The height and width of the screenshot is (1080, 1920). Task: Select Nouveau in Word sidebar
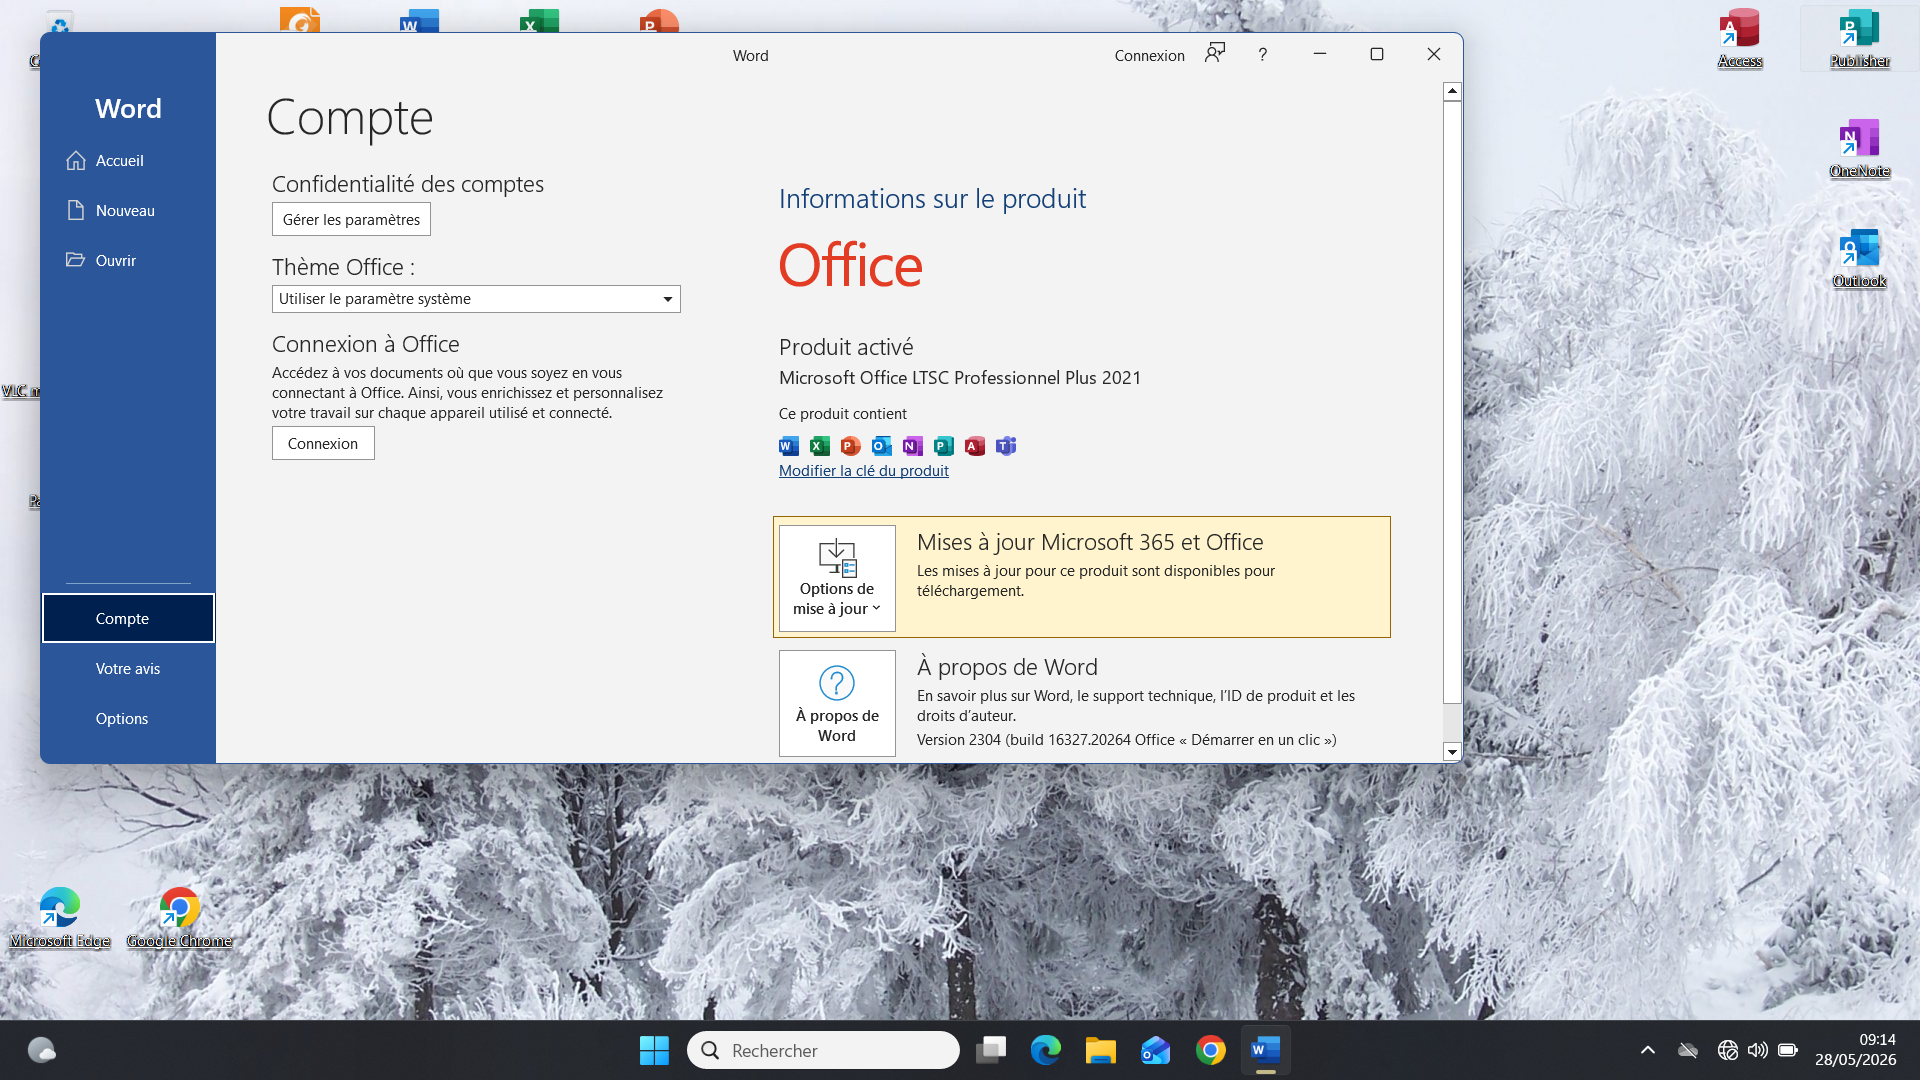point(128,211)
